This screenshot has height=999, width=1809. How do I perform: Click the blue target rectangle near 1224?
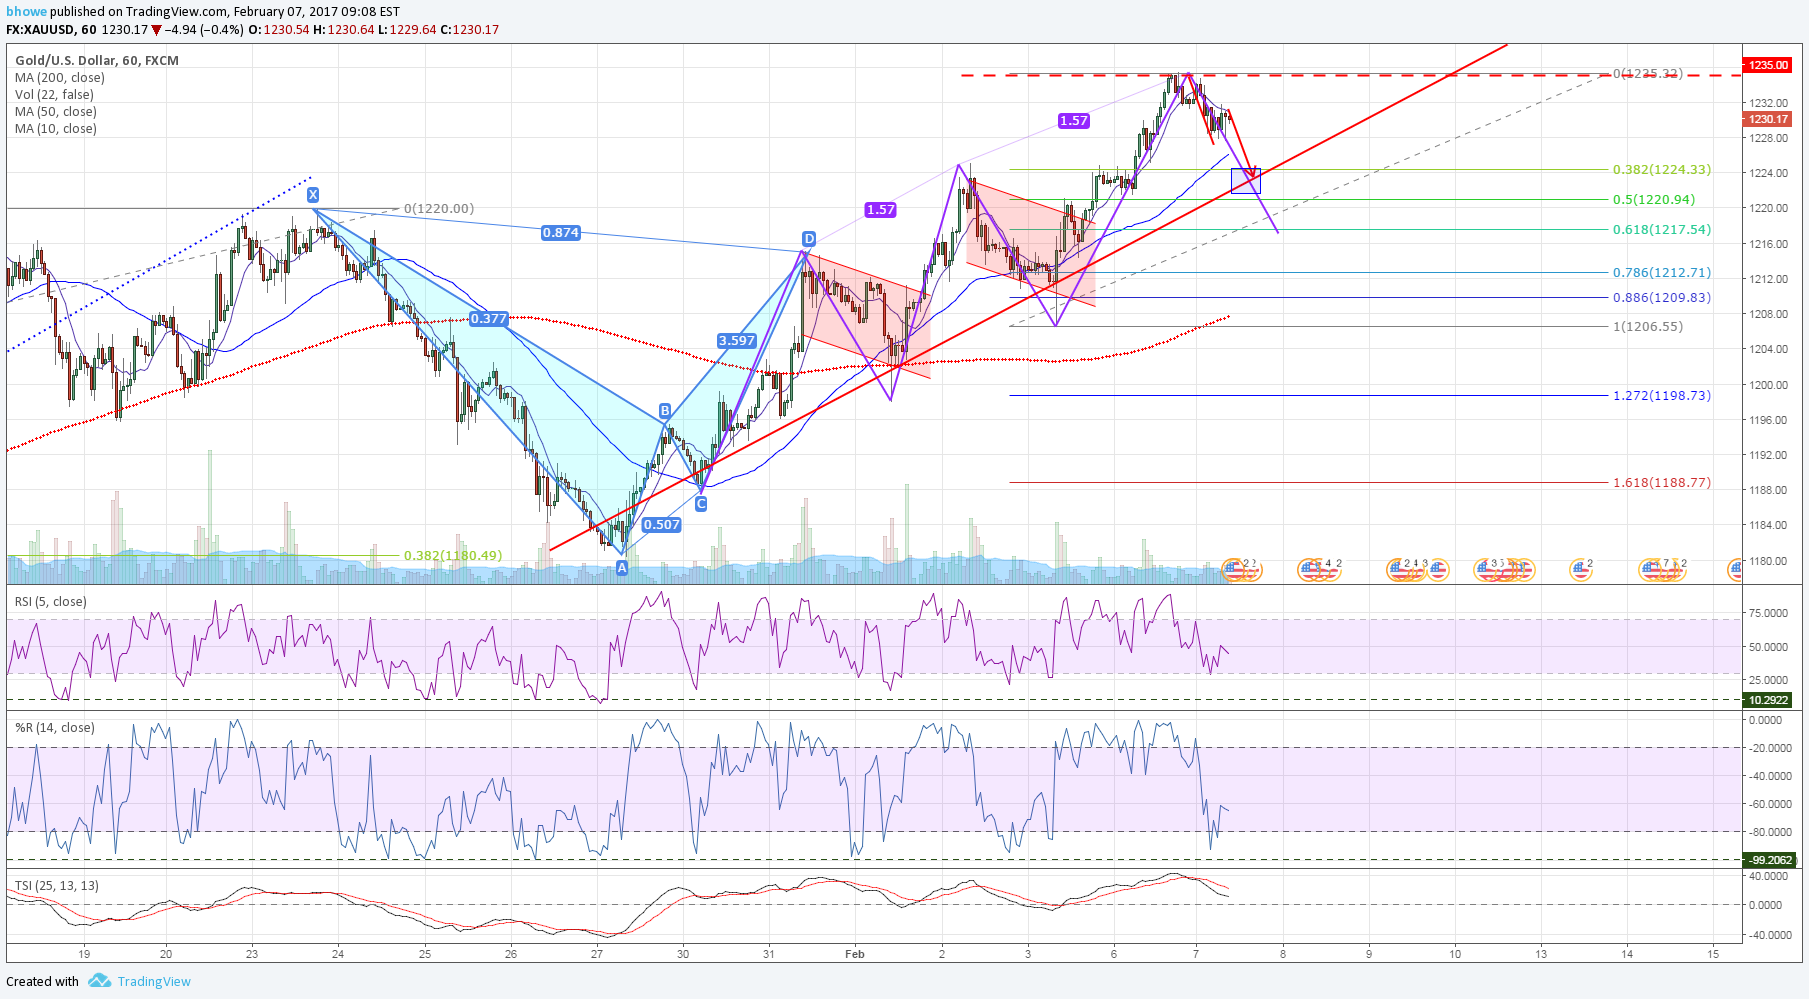(x=1246, y=181)
